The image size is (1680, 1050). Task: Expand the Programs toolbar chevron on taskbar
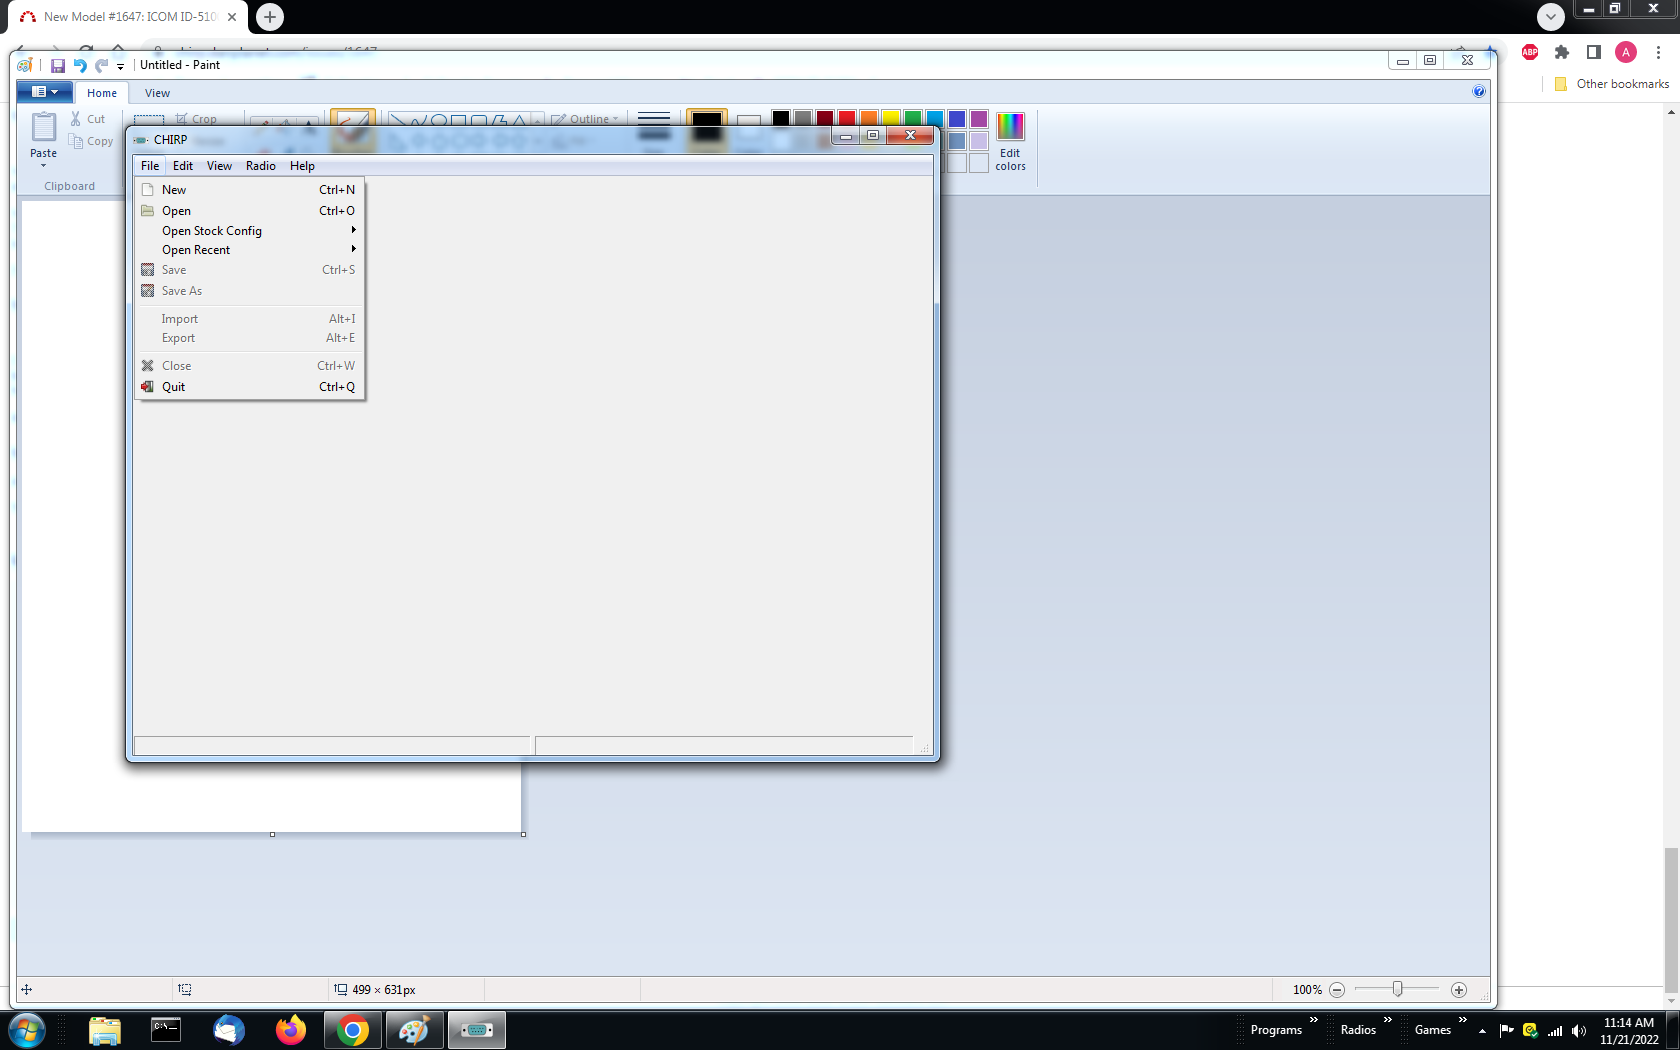pyautogui.click(x=1314, y=1020)
